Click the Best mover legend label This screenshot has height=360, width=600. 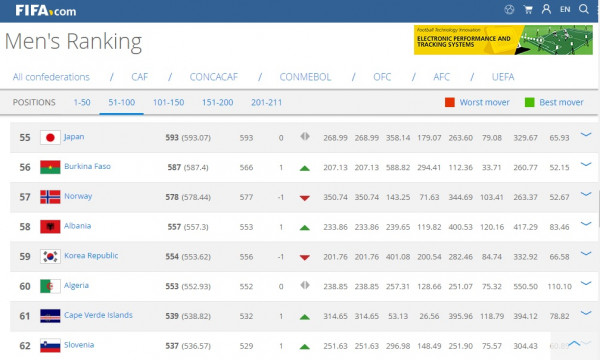(x=561, y=103)
